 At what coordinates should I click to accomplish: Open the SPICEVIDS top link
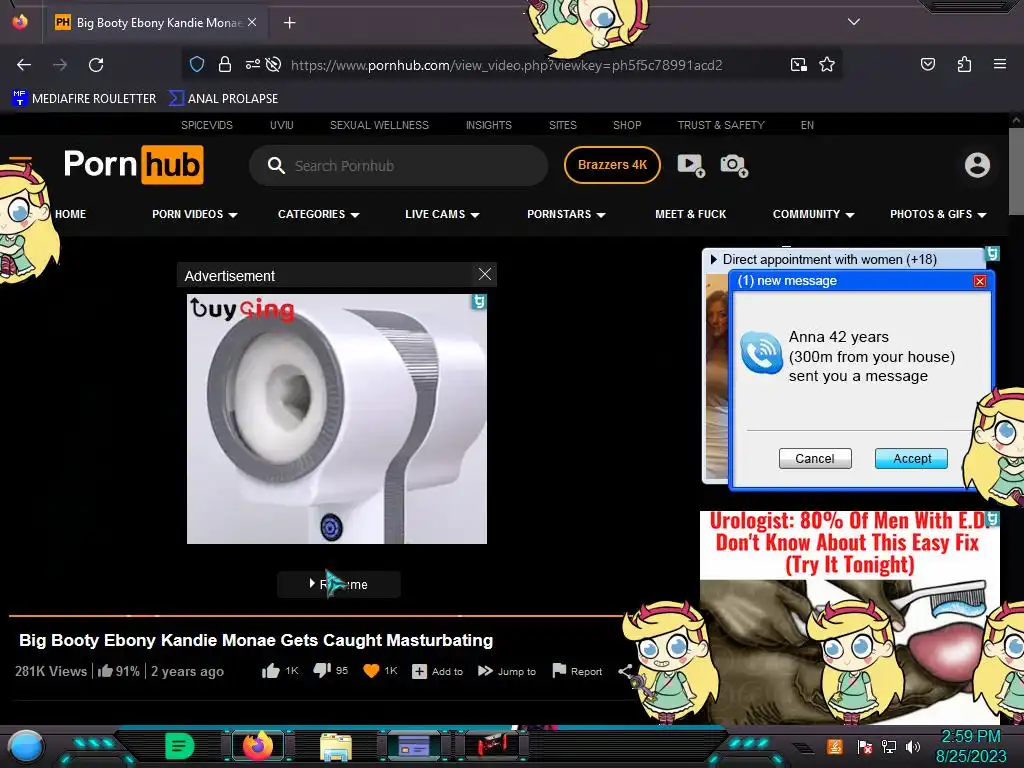[x=206, y=125]
